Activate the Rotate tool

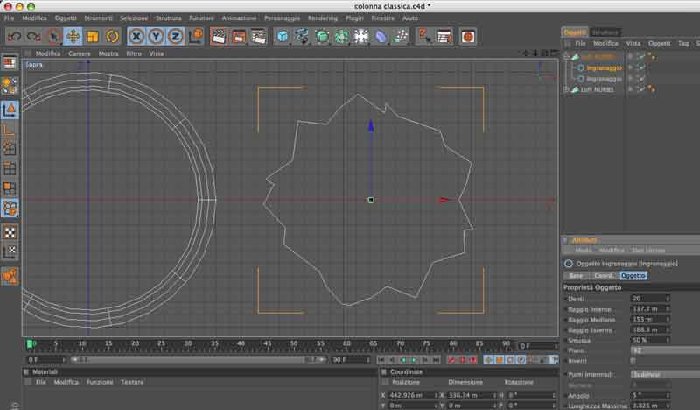pos(112,37)
